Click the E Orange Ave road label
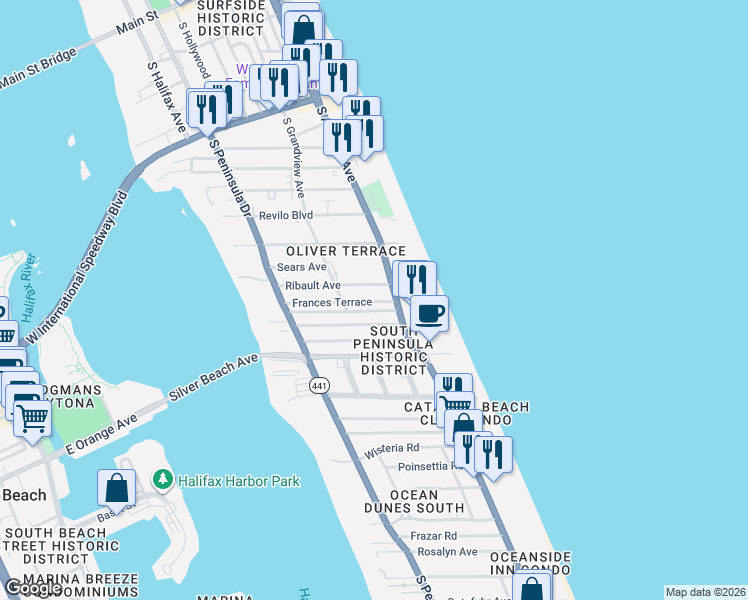The width and height of the screenshot is (748, 600). [x=101, y=434]
